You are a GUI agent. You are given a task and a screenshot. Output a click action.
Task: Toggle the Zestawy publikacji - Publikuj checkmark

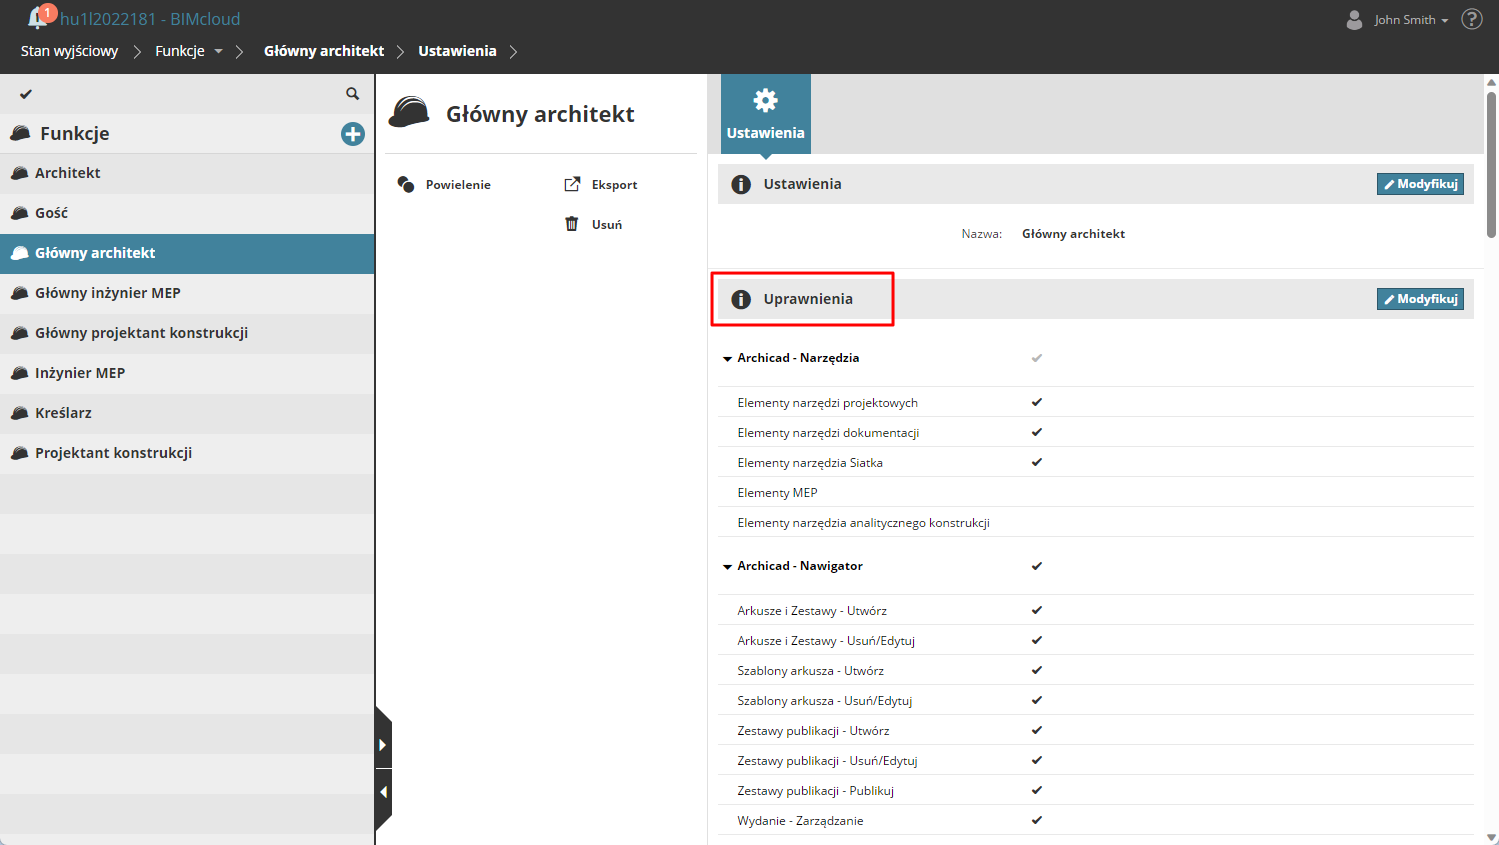coord(1037,790)
